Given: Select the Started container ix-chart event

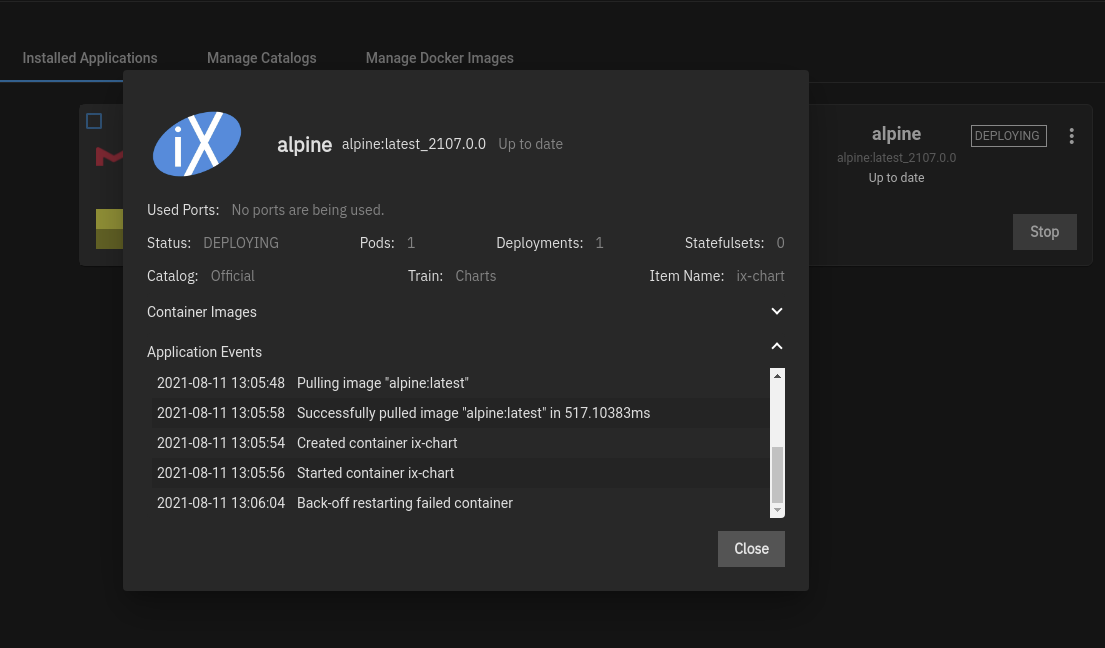Looking at the screenshot, I should click(x=375, y=473).
